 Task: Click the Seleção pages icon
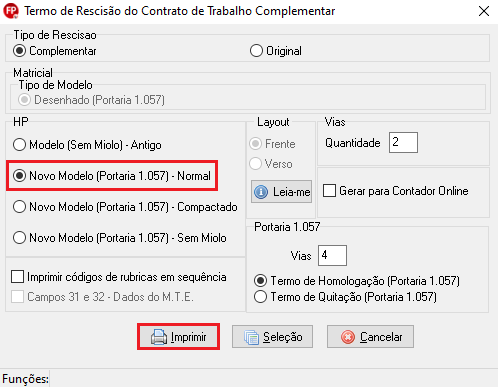(x=251, y=337)
